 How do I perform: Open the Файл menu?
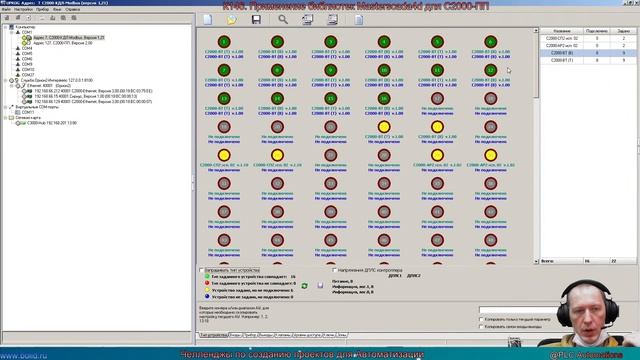pos(6,9)
